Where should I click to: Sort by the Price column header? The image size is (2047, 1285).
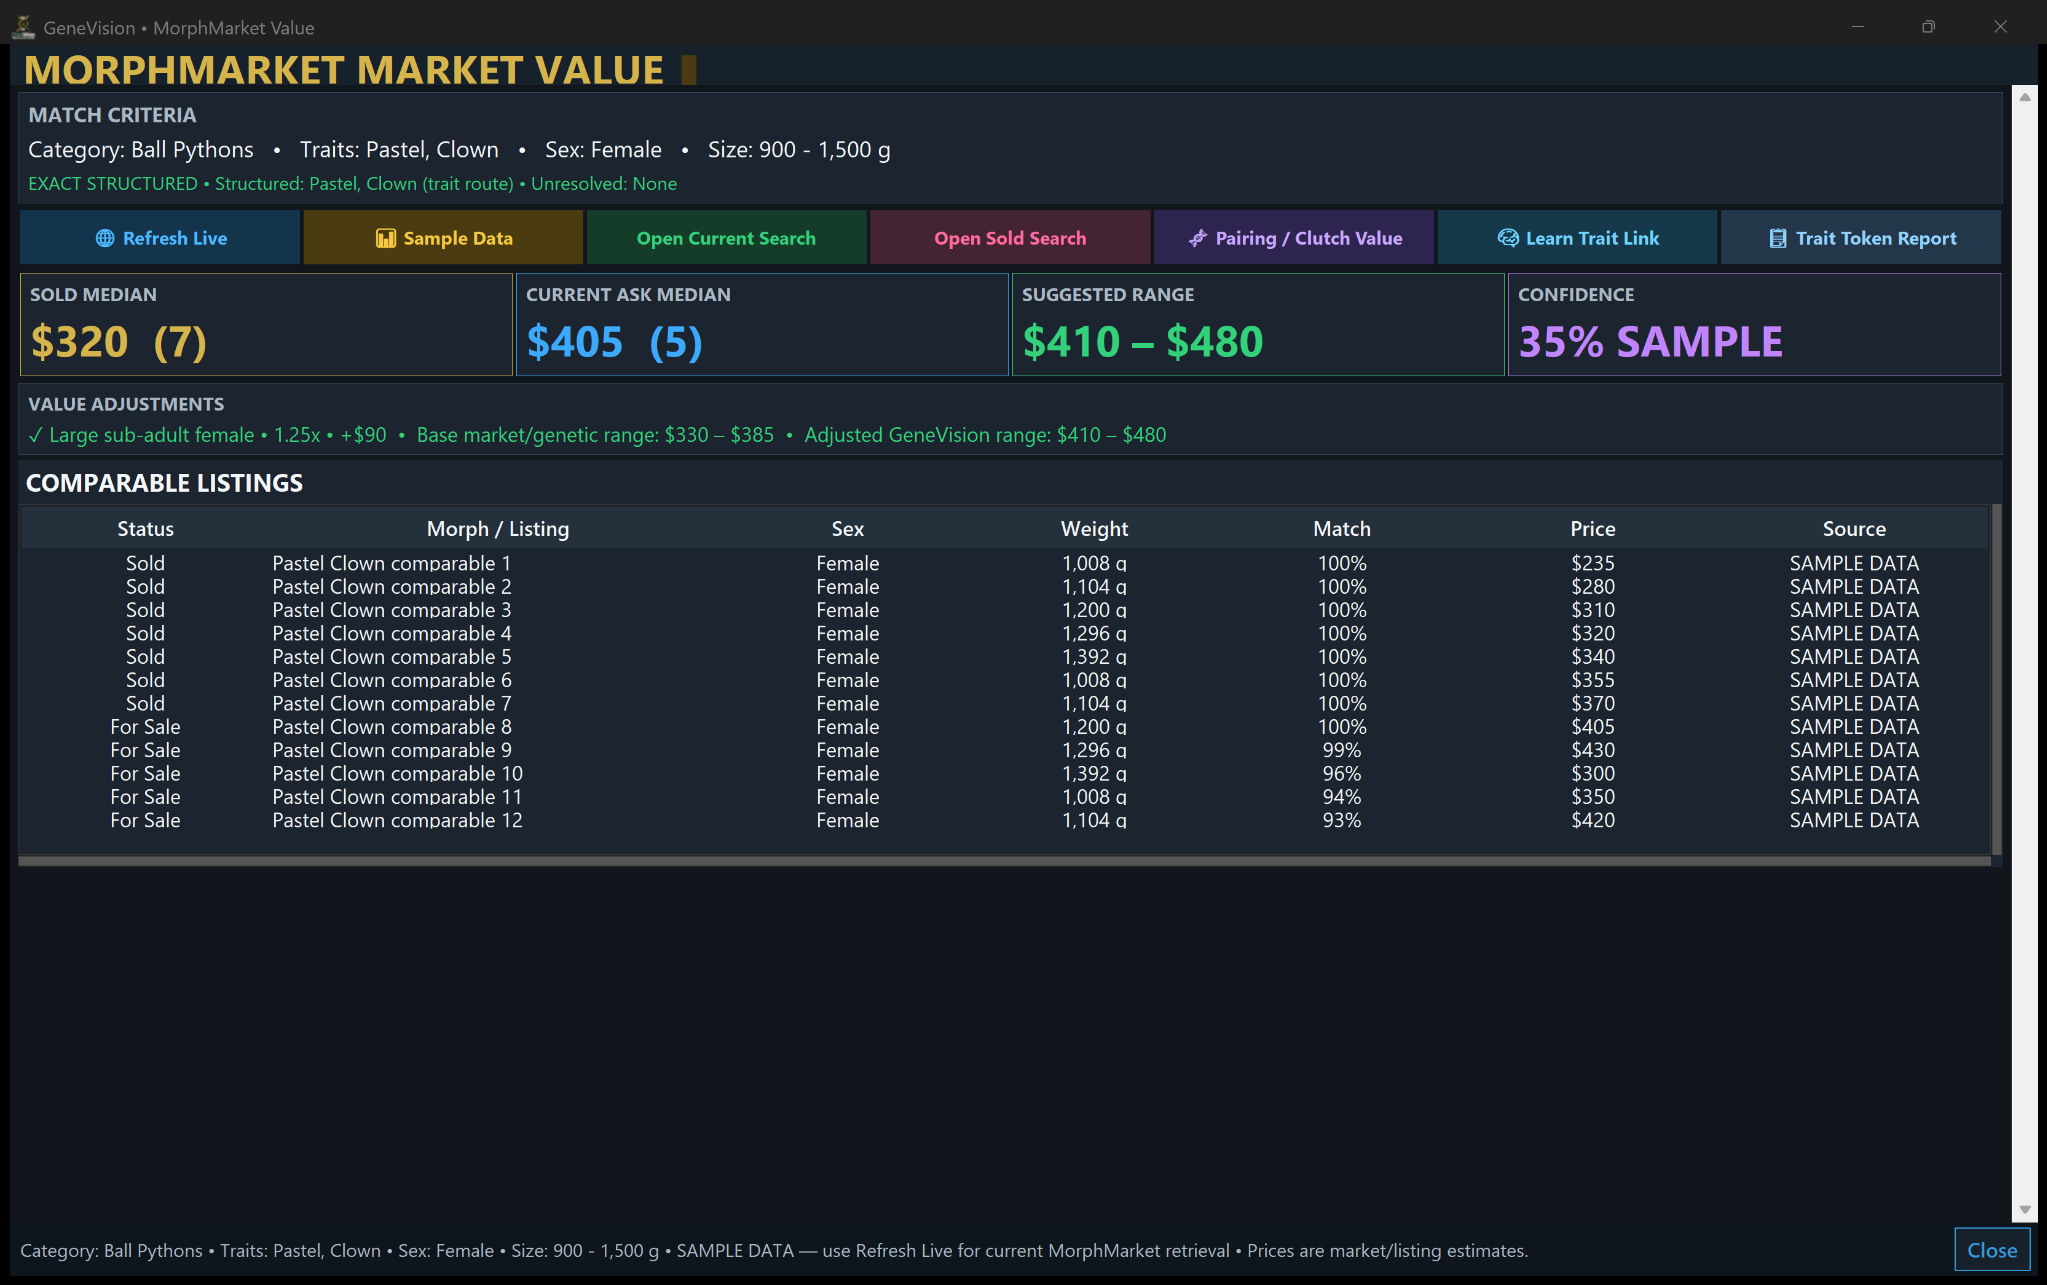coord(1593,529)
